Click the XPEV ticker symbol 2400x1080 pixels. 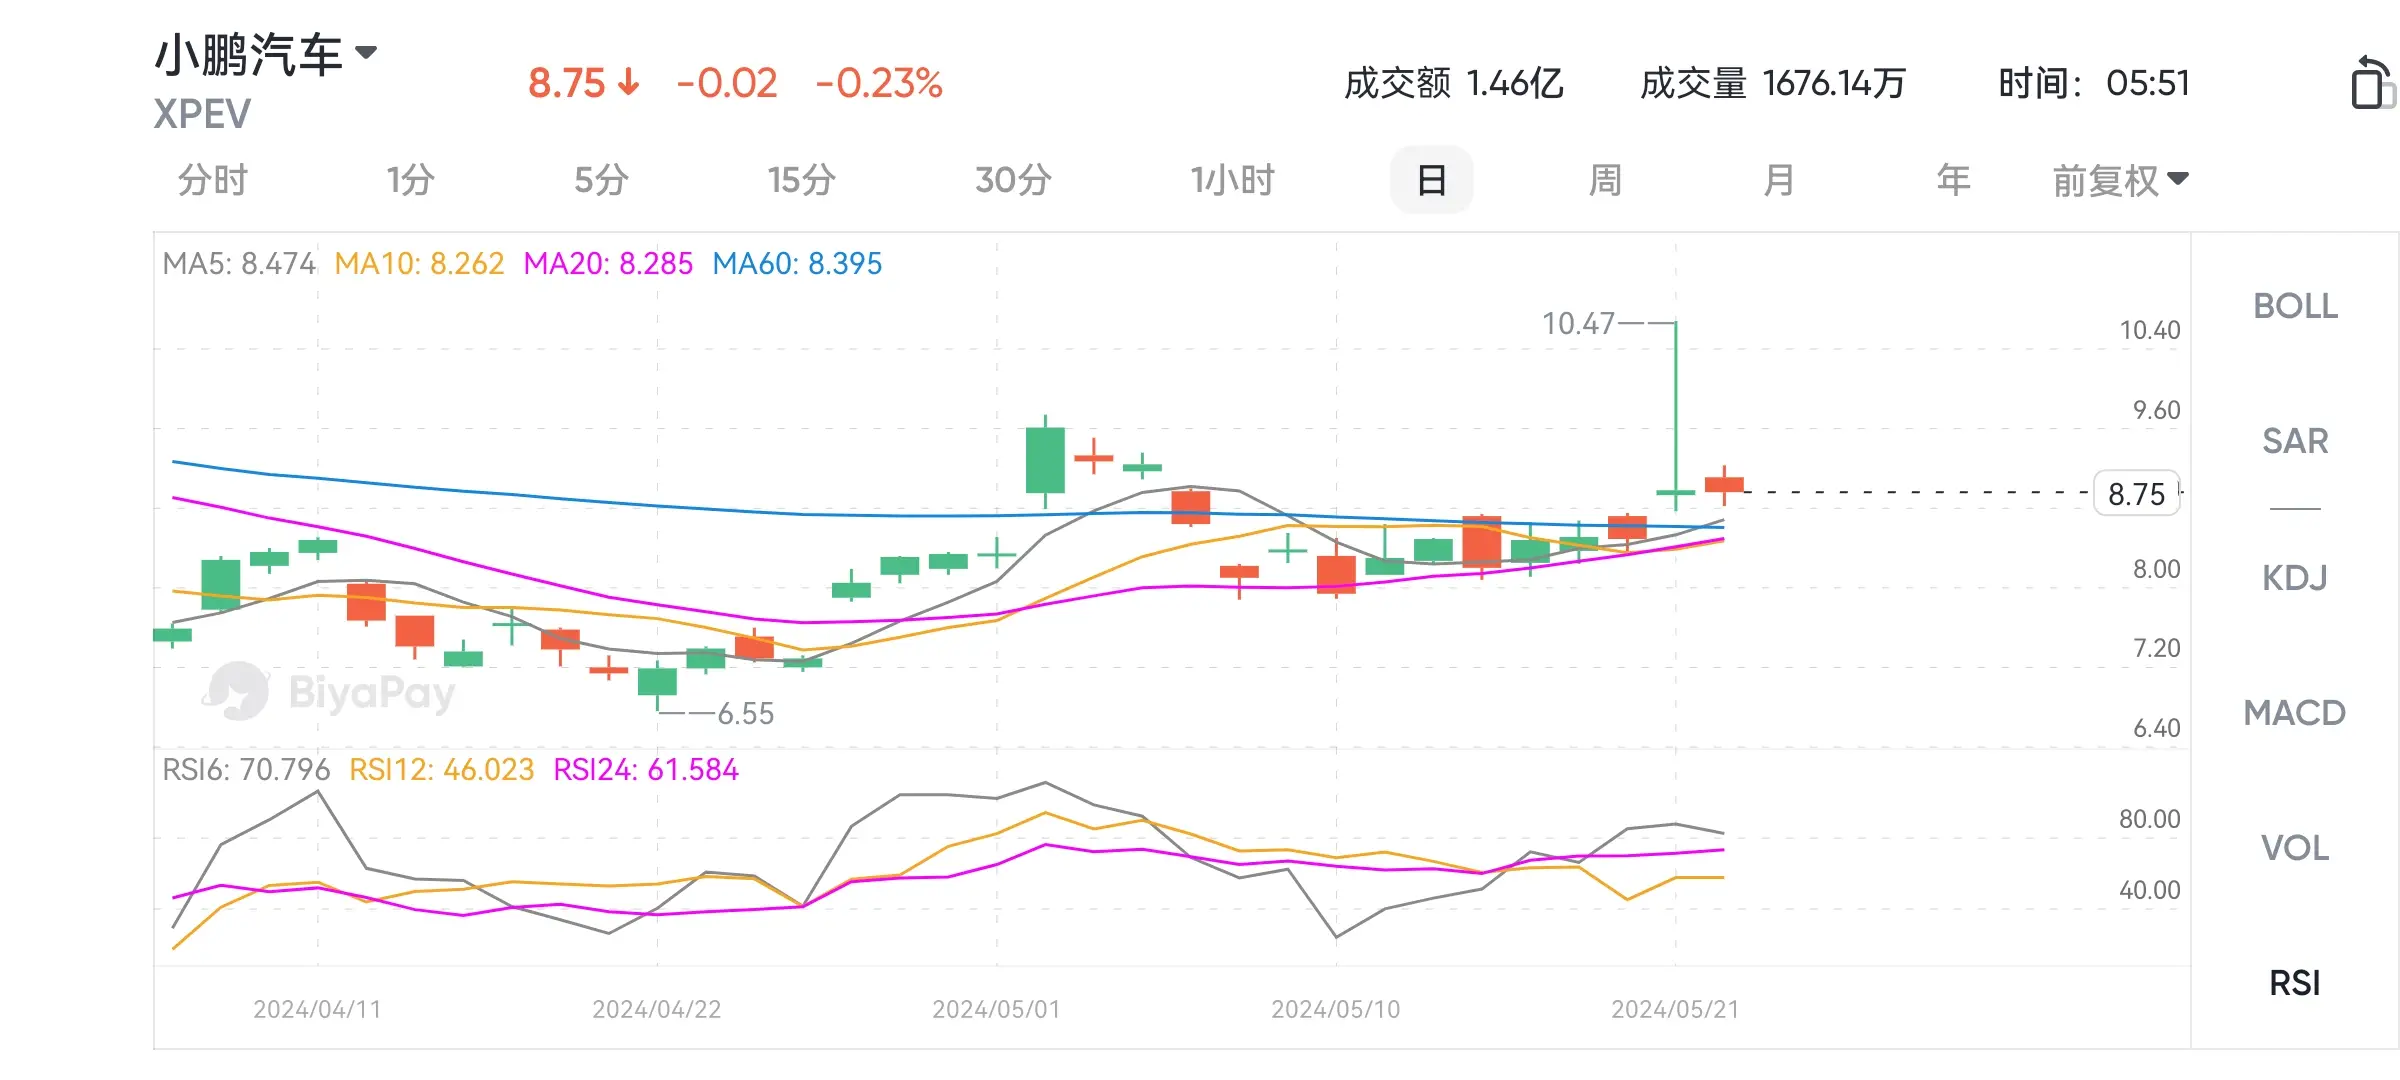[x=202, y=114]
